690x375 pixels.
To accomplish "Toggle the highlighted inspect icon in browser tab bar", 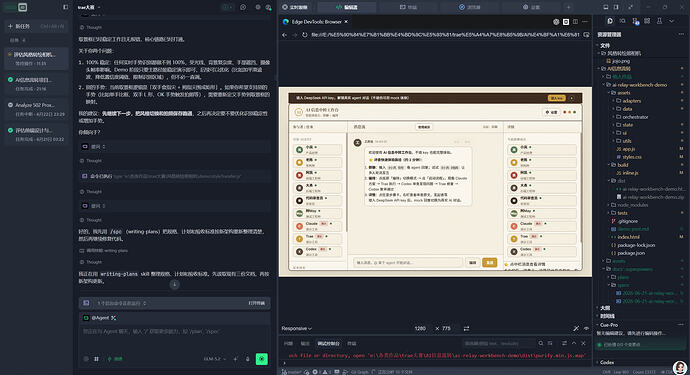I will coord(566,22).
